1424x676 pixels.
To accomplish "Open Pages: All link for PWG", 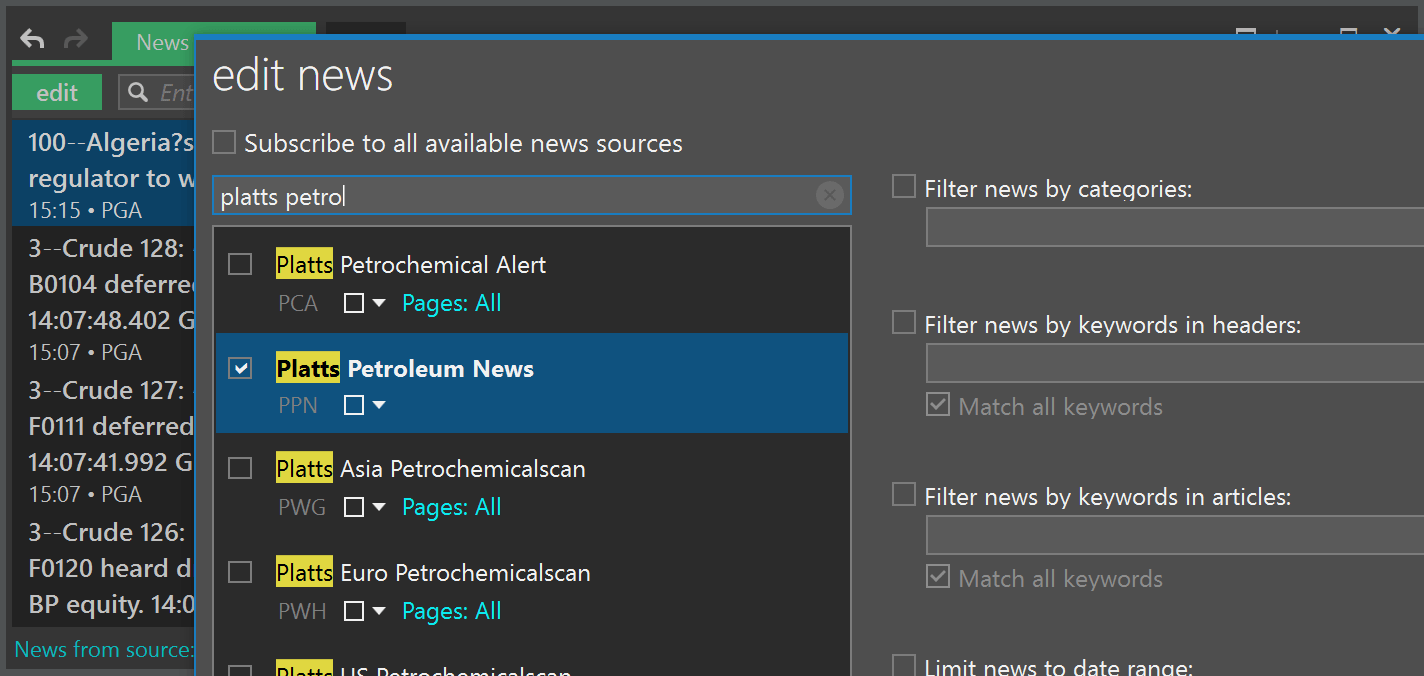I will pos(452,507).
